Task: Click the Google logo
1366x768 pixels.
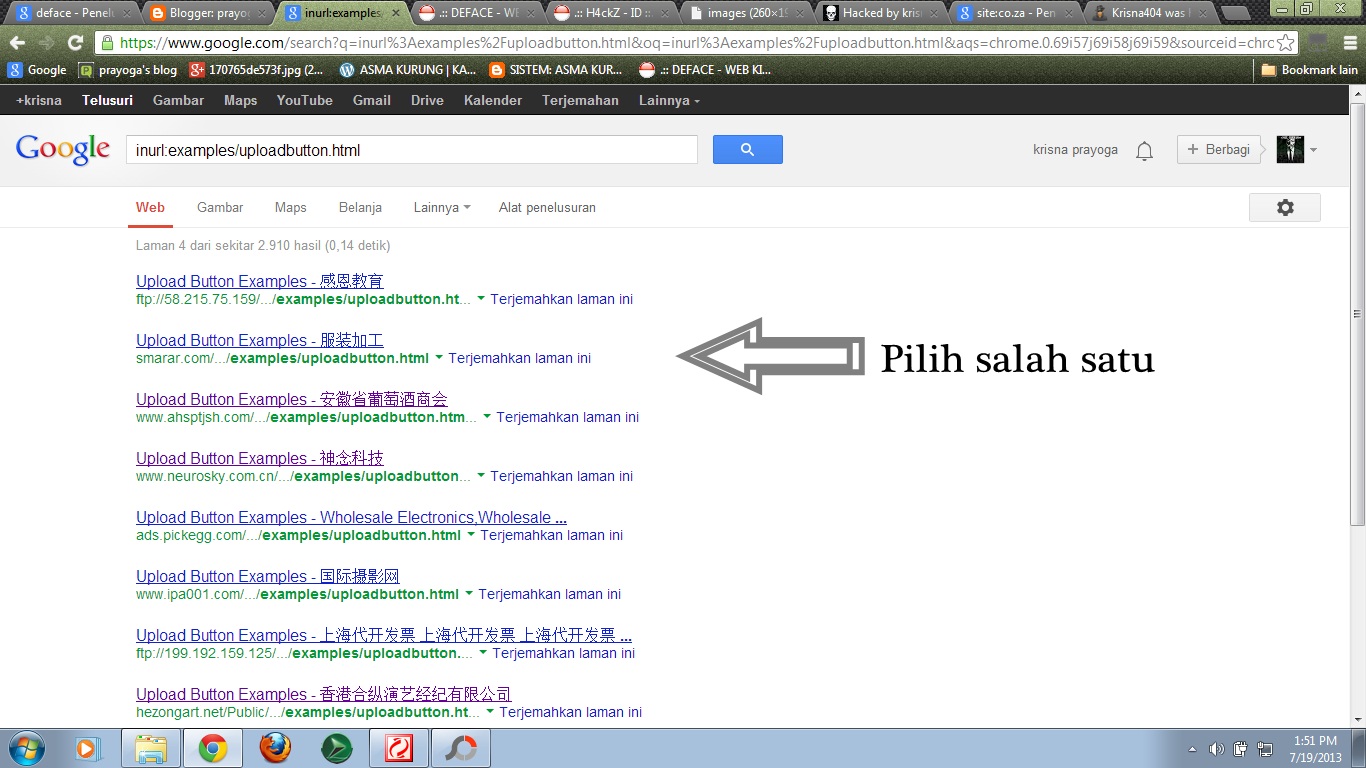Action: click(x=63, y=149)
